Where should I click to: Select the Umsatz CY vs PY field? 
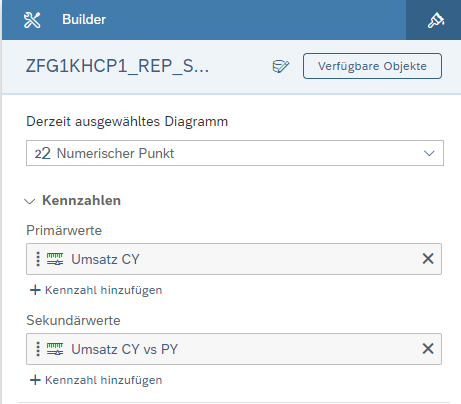pyautogui.click(x=234, y=349)
